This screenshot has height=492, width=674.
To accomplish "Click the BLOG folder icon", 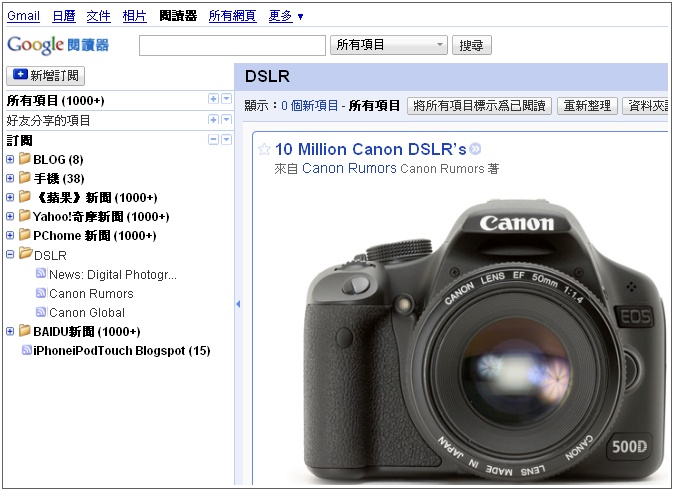I will [25, 159].
